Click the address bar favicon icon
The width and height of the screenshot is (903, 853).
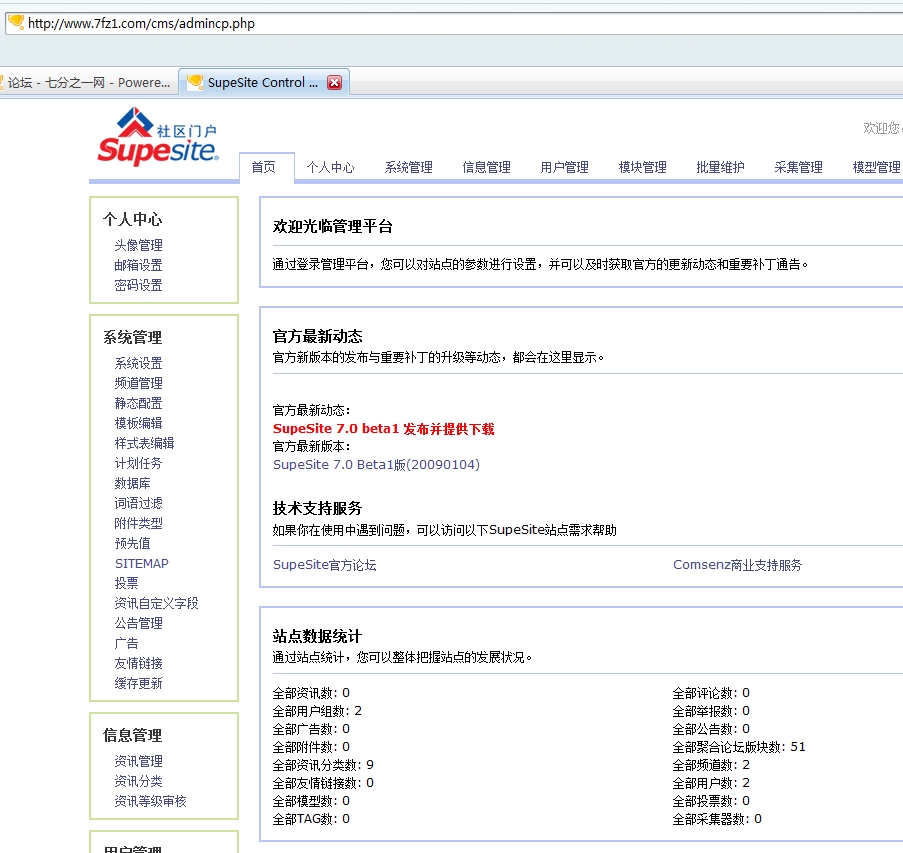(16, 22)
